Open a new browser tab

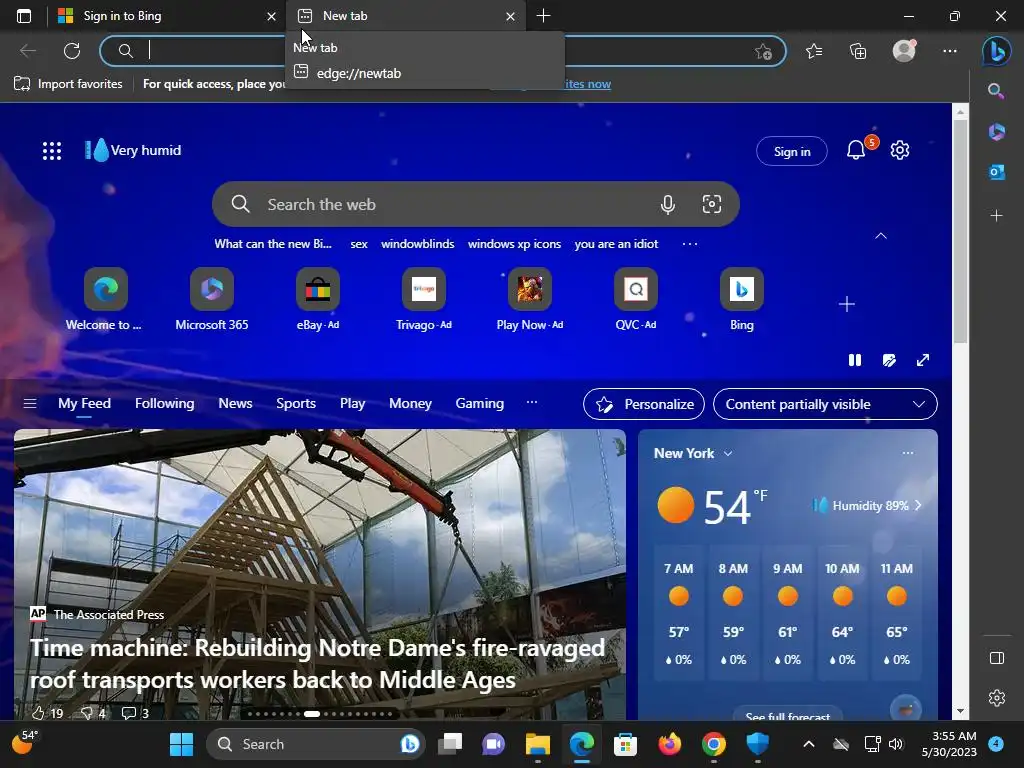[543, 16]
